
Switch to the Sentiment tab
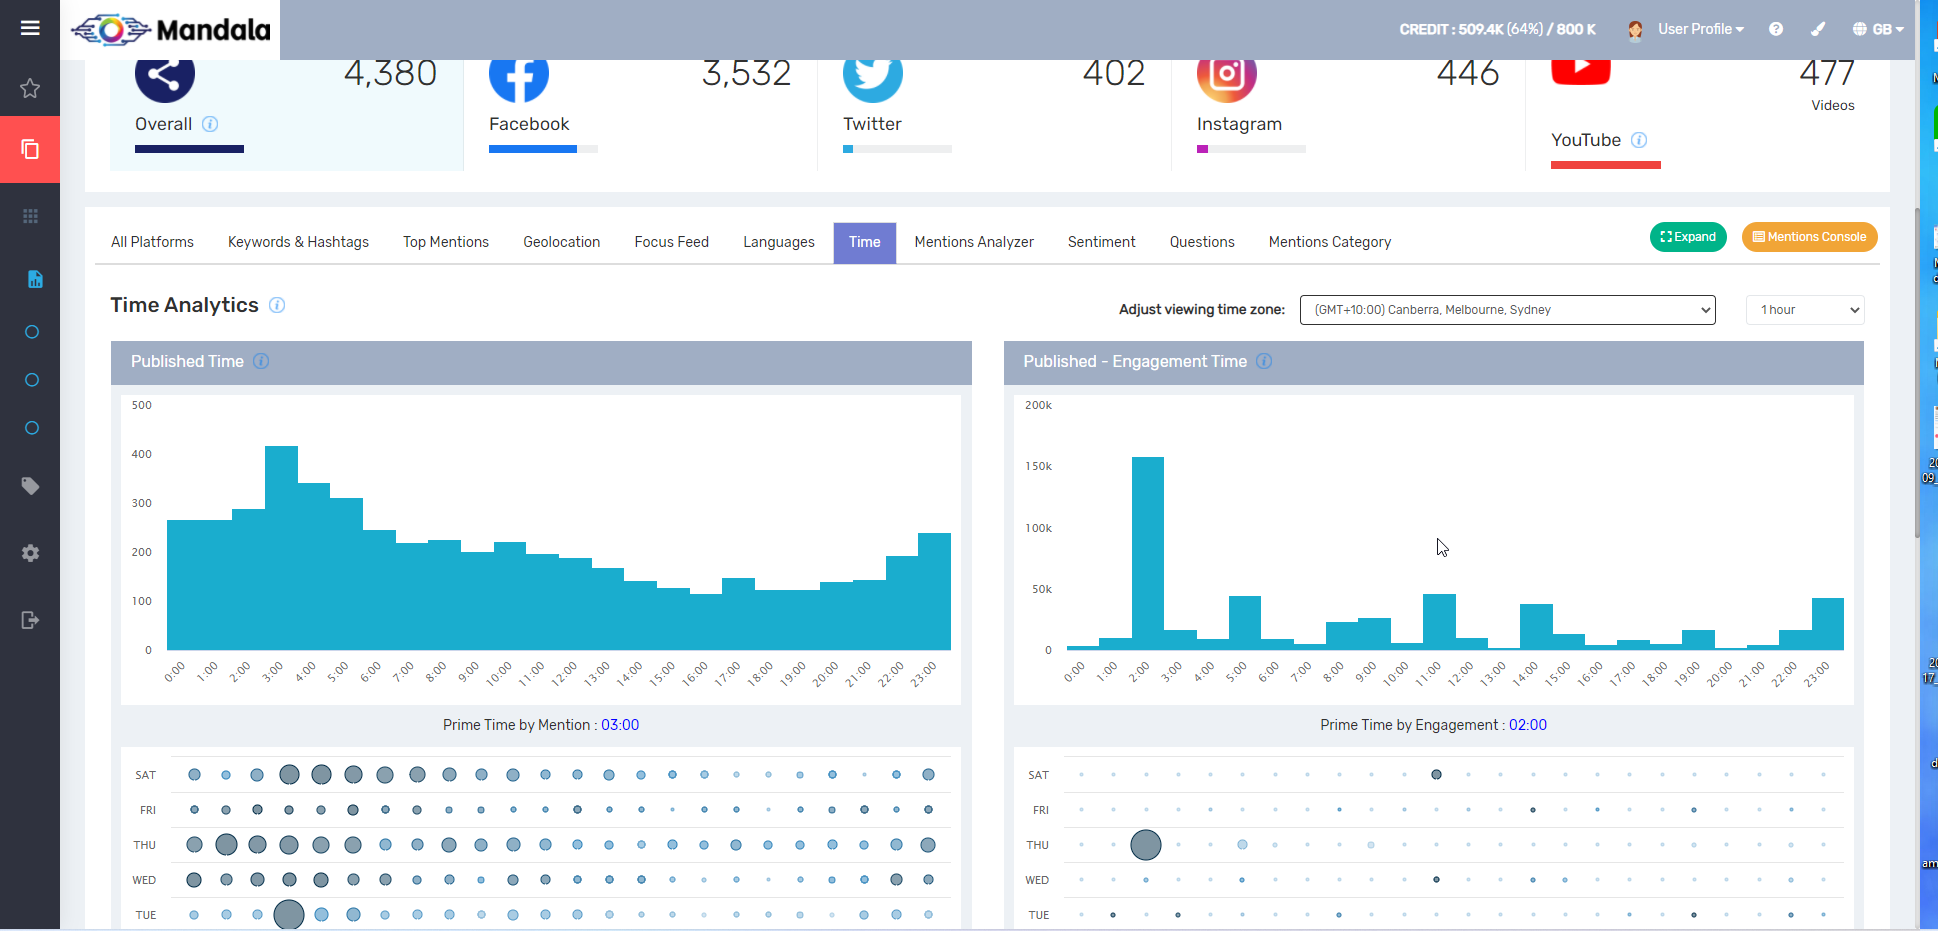[x=1101, y=242]
